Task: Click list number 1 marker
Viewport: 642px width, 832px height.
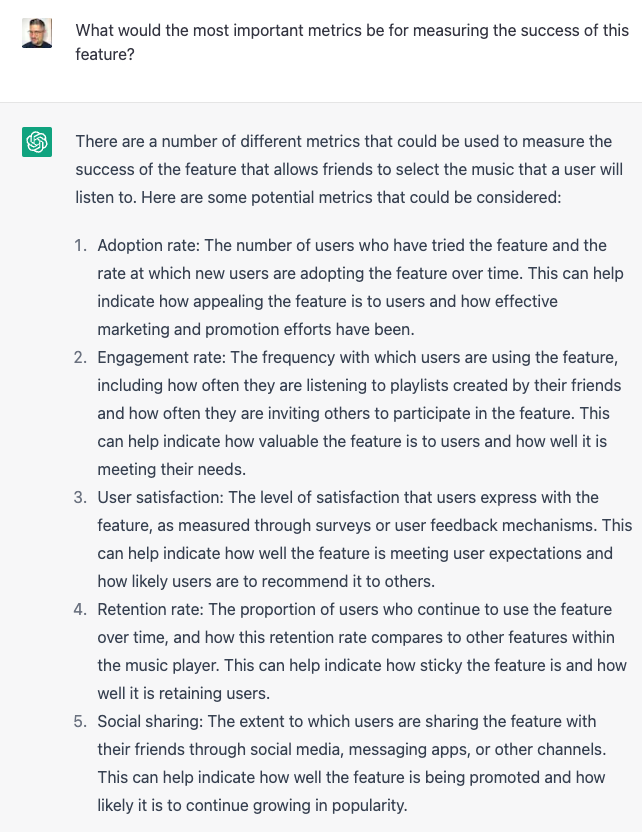Action: coord(80,245)
